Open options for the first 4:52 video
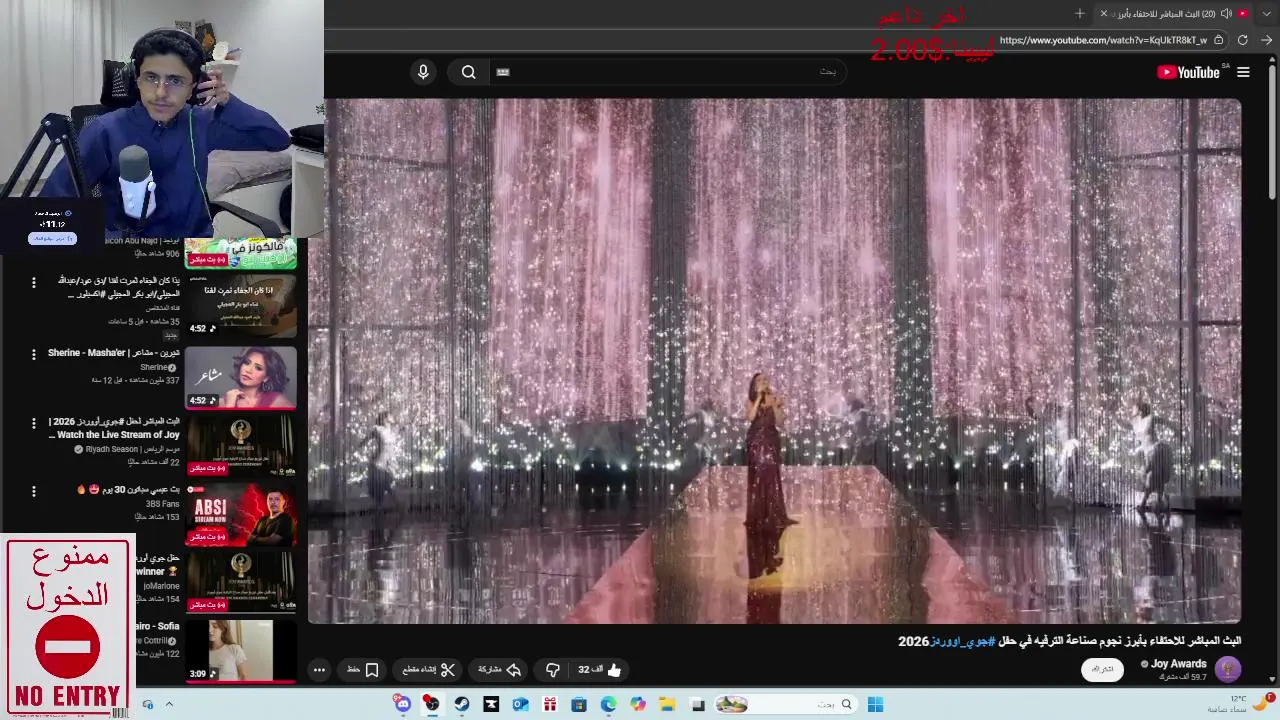Image resolution: width=1280 pixels, height=720 pixels. click(33, 283)
